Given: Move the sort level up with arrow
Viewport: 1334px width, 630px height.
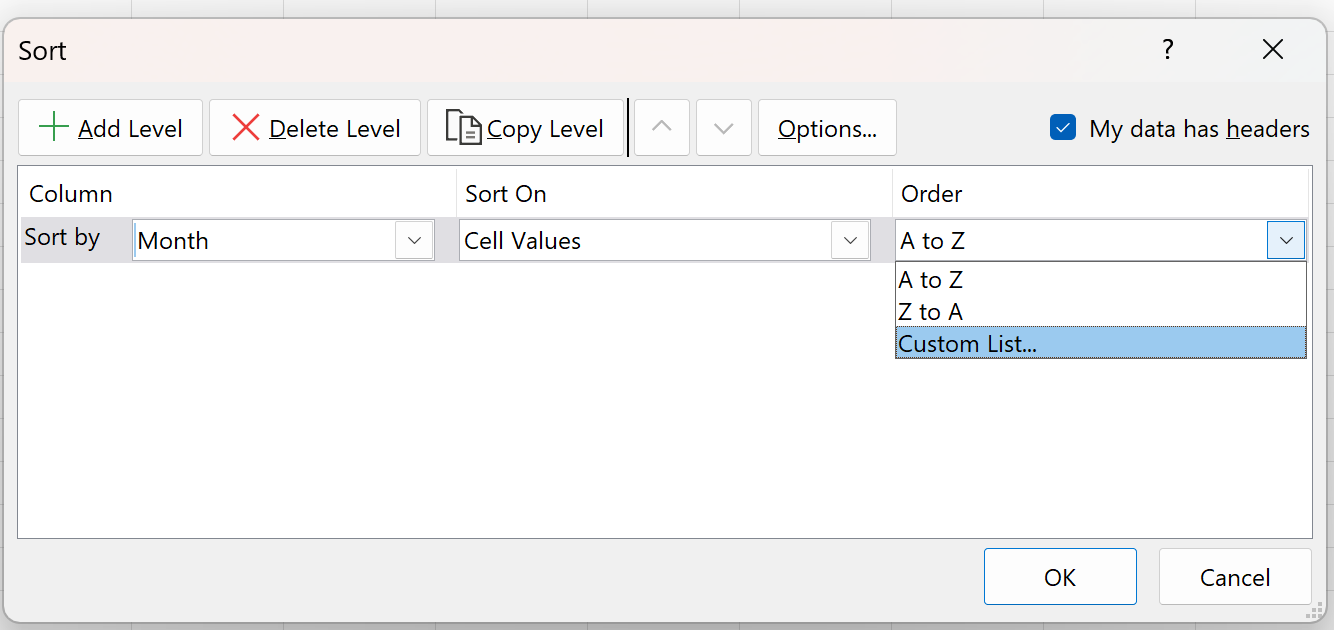Looking at the screenshot, I should pyautogui.click(x=662, y=128).
